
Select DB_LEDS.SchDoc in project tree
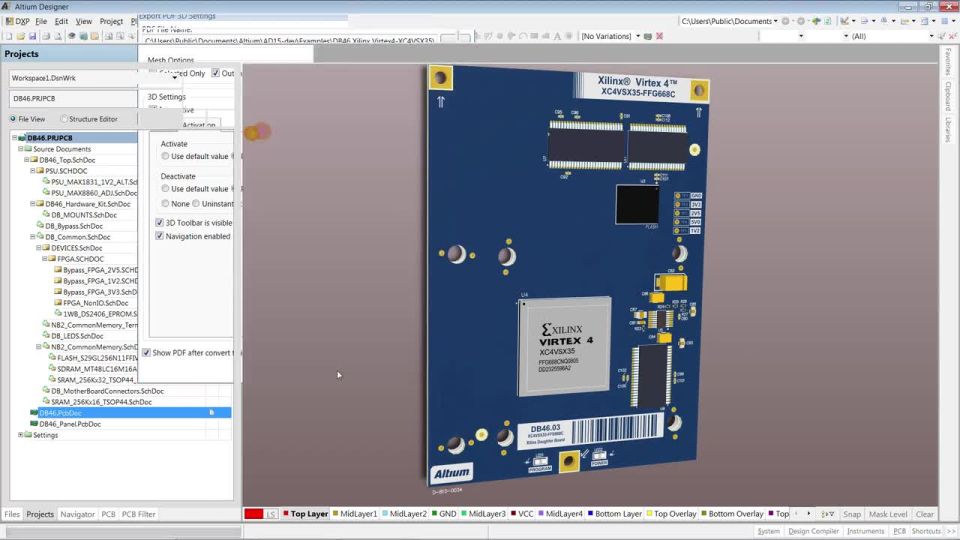point(77,336)
